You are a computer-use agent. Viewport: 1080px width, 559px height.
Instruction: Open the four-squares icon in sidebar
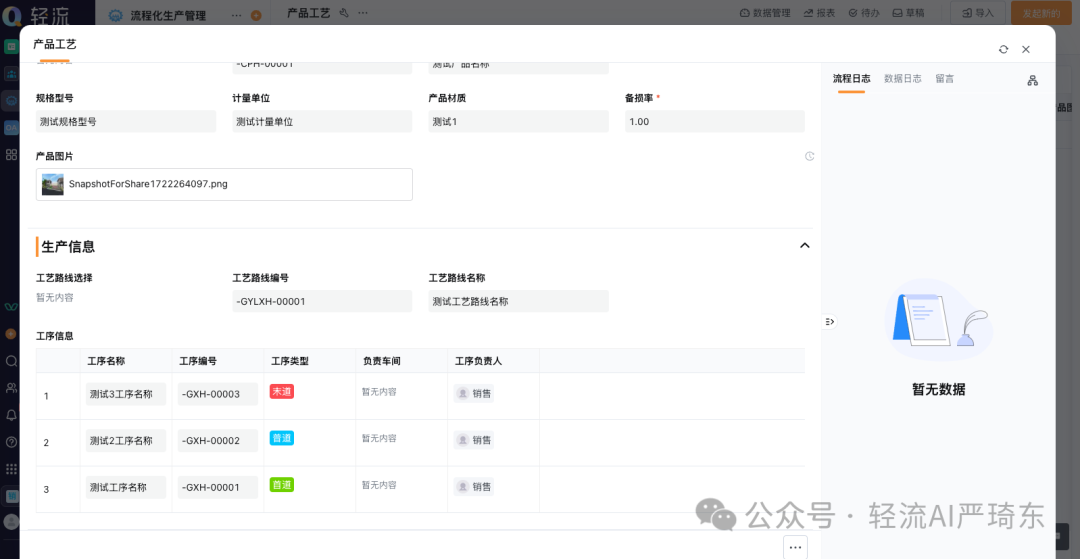point(11,154)
